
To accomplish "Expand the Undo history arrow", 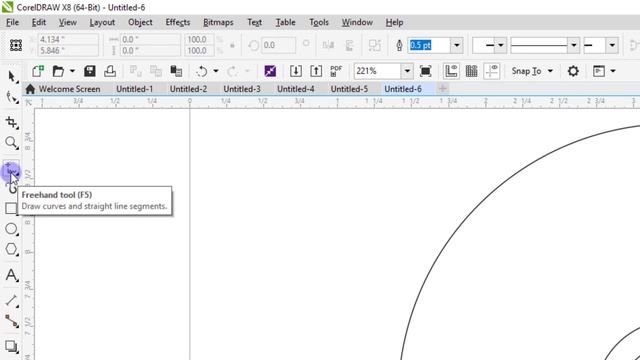I will pos(216,71).
